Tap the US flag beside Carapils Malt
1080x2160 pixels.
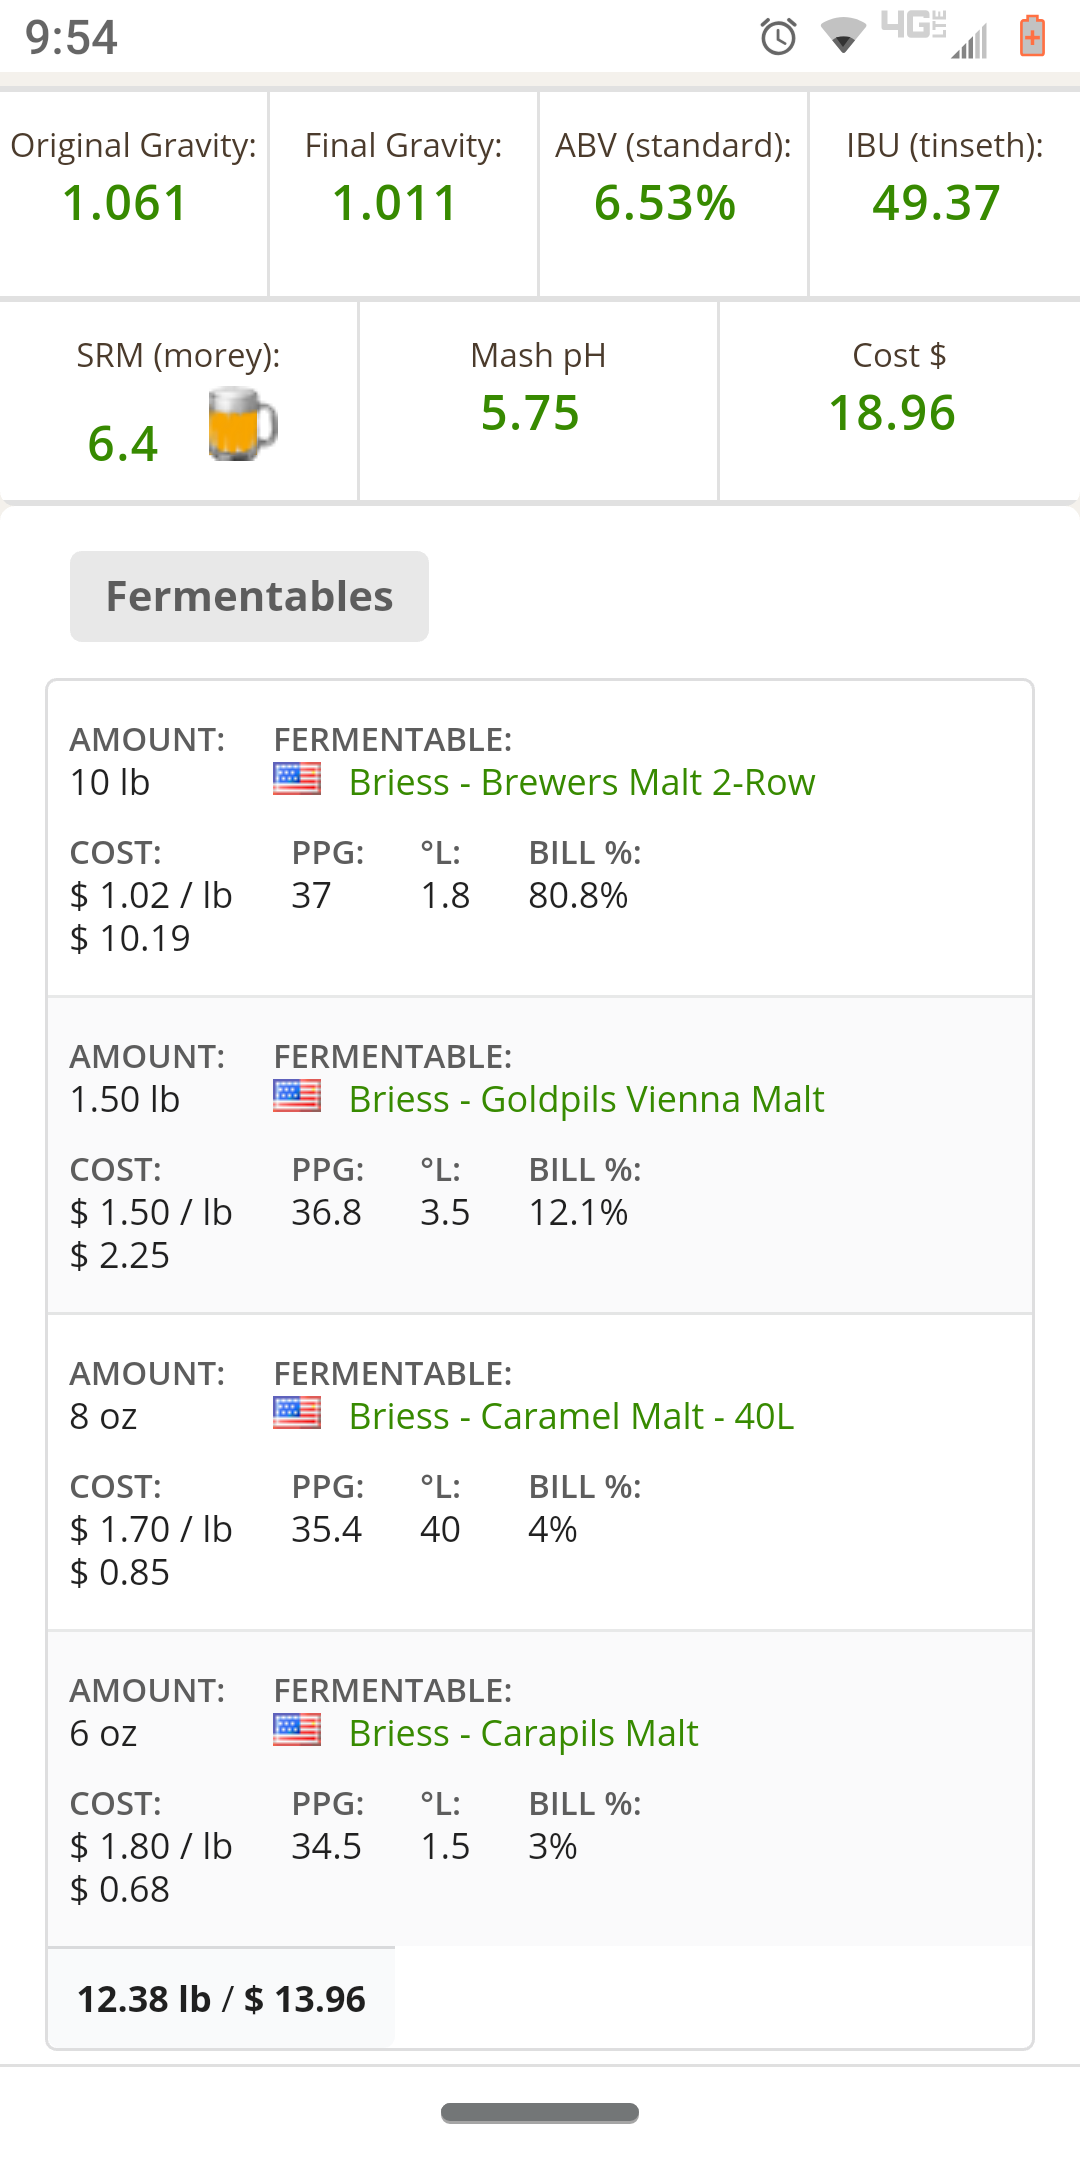click(297, 1730)
